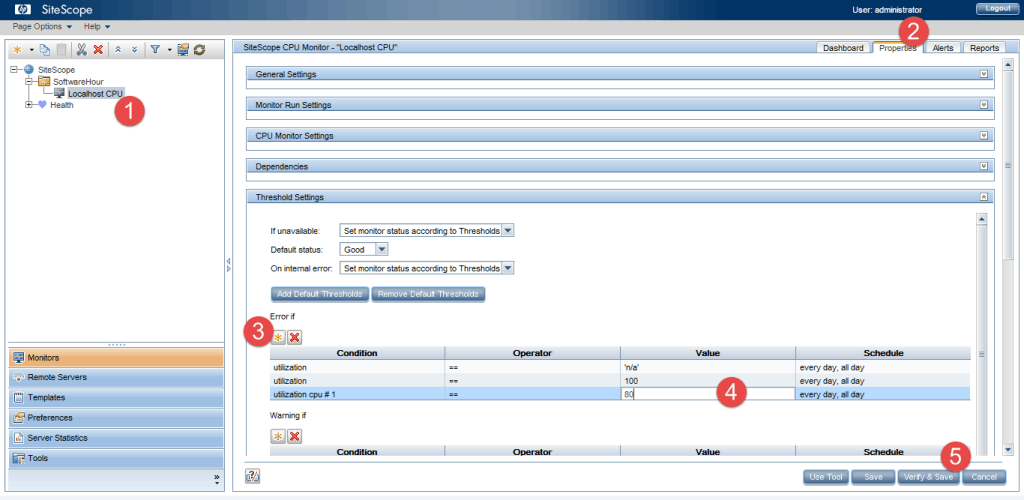The height and width of the screenshot is (500, 1024).
Task: Expand the Monitor Run Settings panel
Action: click(984, 104)
